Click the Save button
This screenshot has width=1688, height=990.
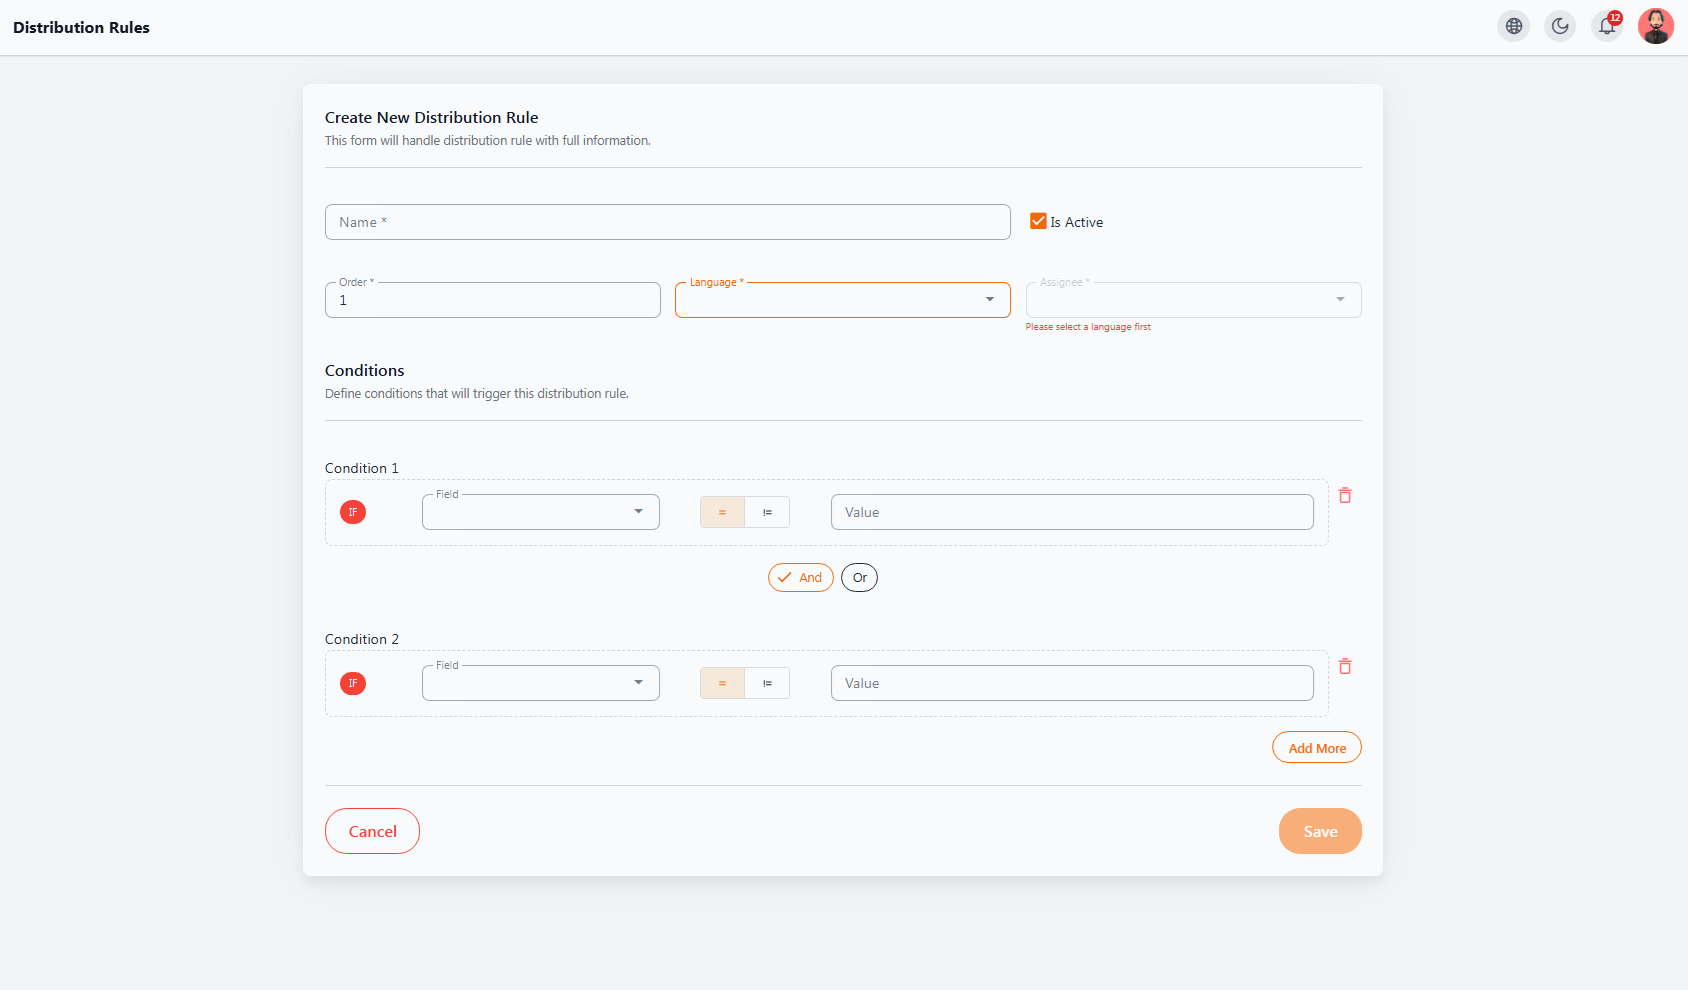[1320, 831]
